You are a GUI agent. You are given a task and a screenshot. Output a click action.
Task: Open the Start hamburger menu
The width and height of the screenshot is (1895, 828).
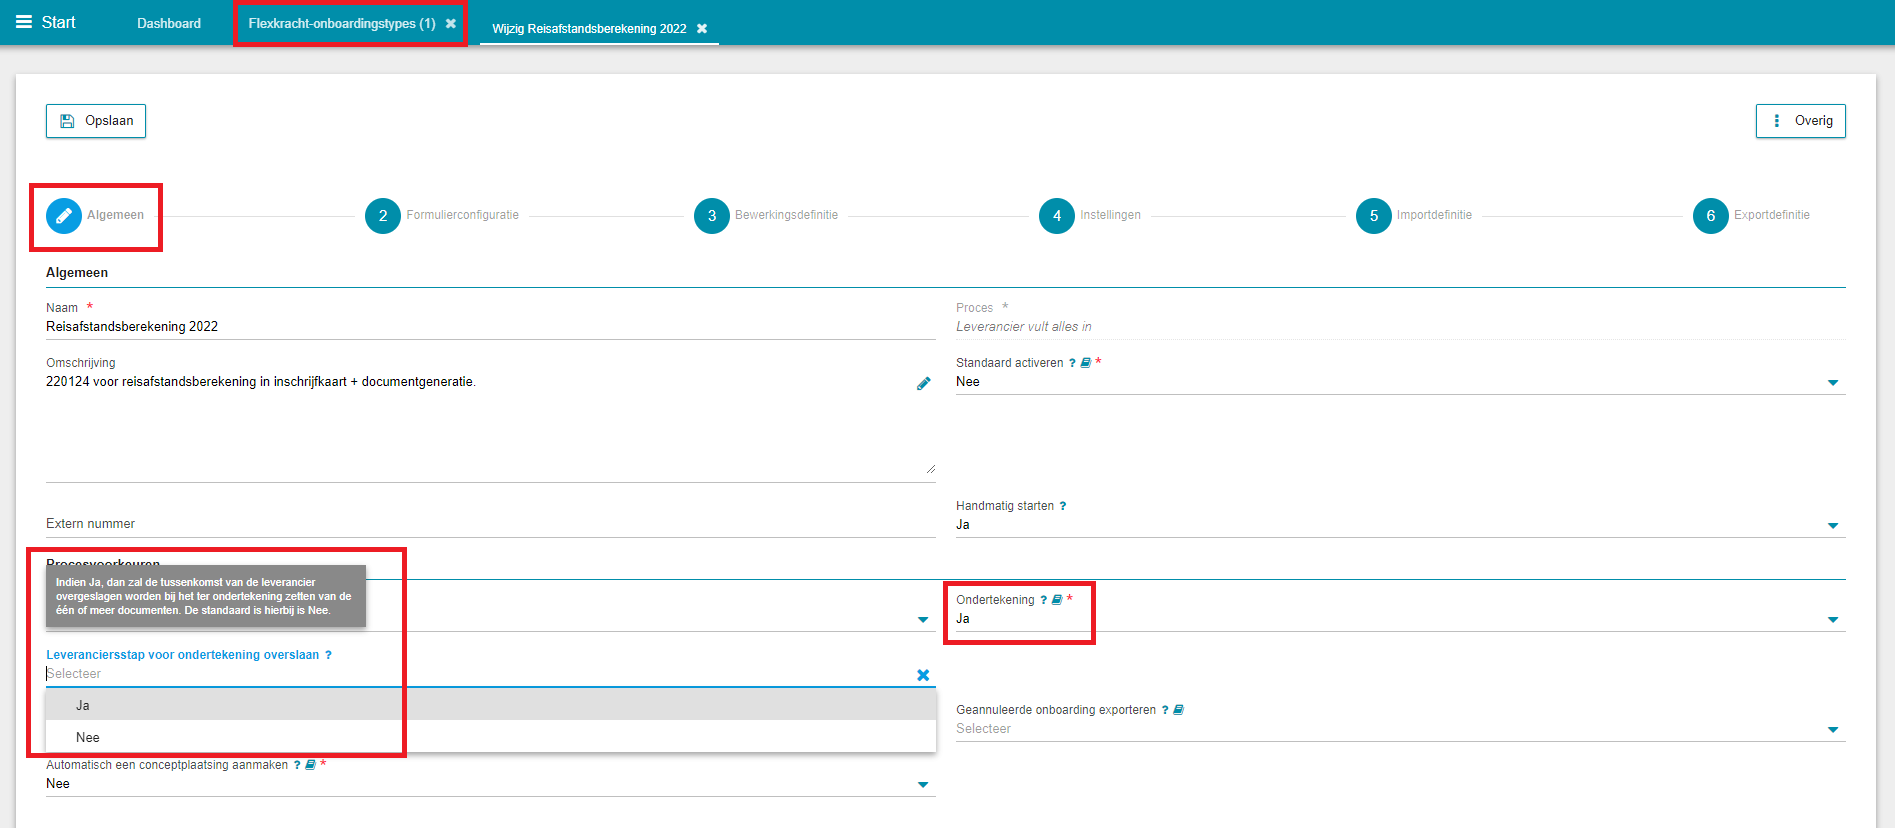(x=24, y=22)
